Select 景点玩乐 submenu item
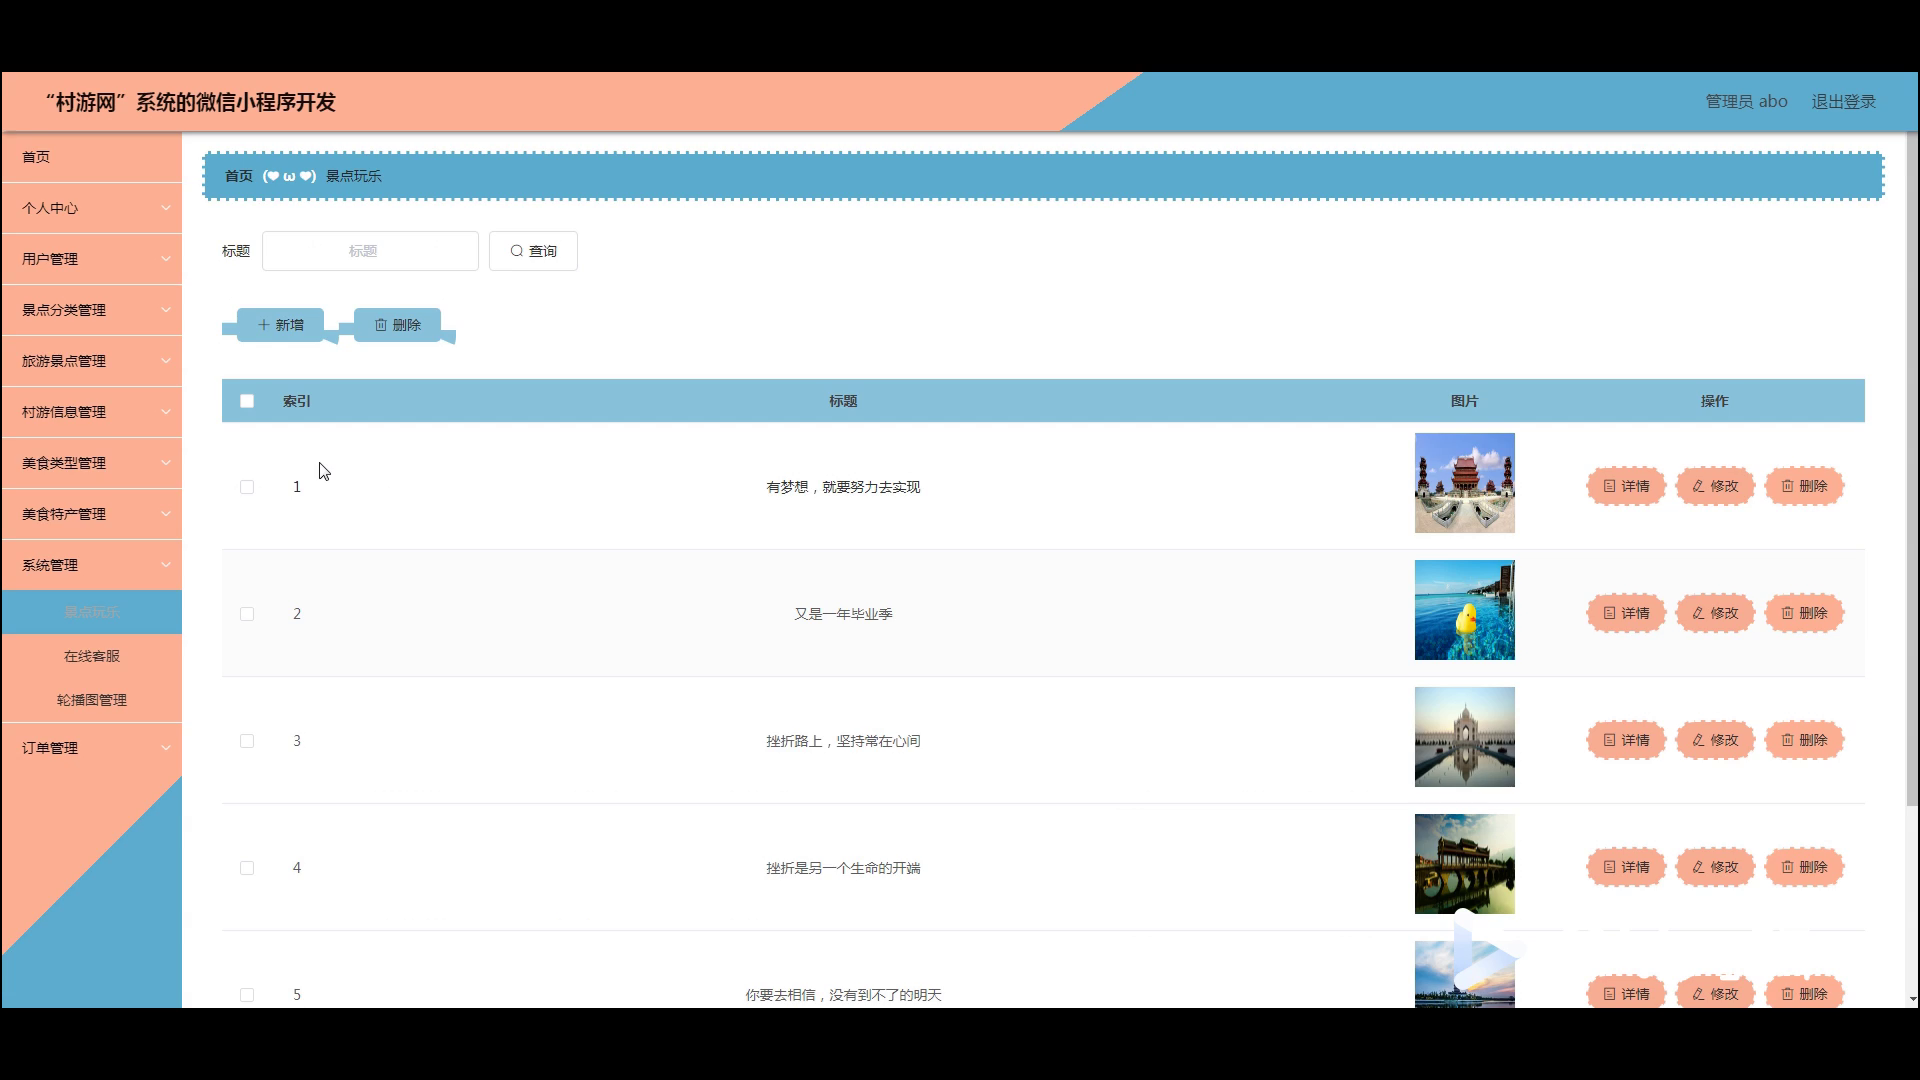1920x1080 pixels. [92, 612]
